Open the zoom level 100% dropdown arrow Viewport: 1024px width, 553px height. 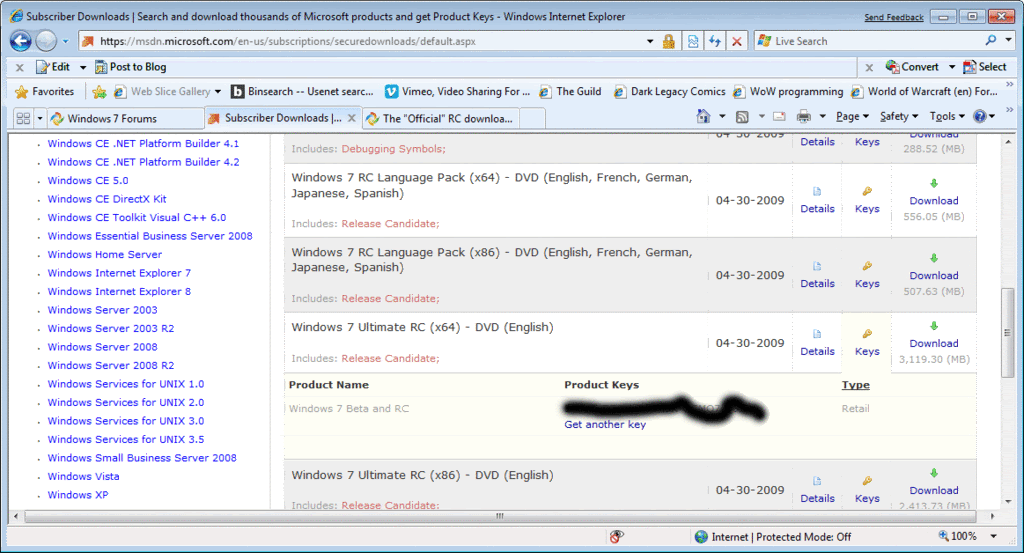click(x=994, y=537)
